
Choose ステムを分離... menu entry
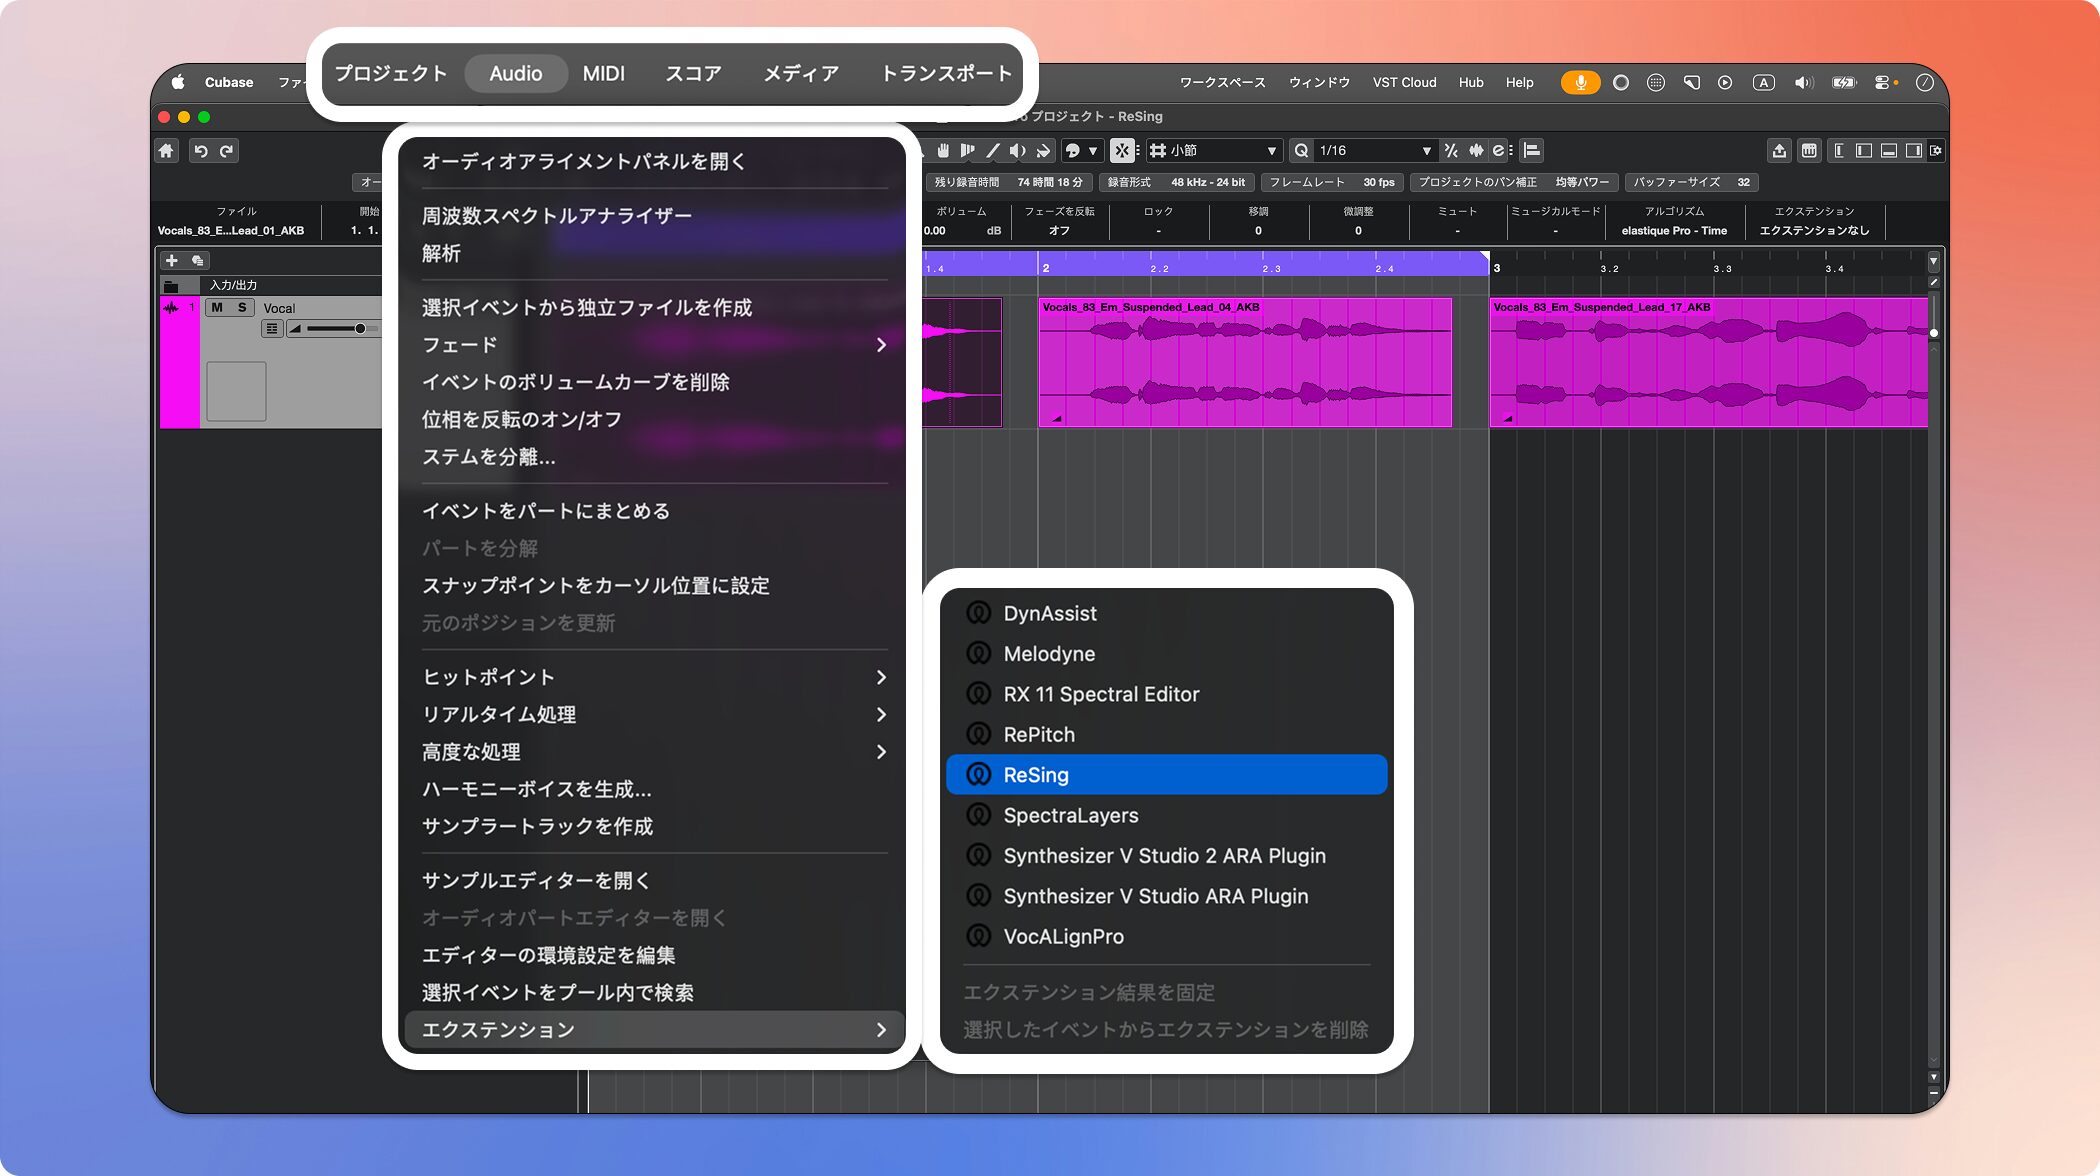[489, 457]
